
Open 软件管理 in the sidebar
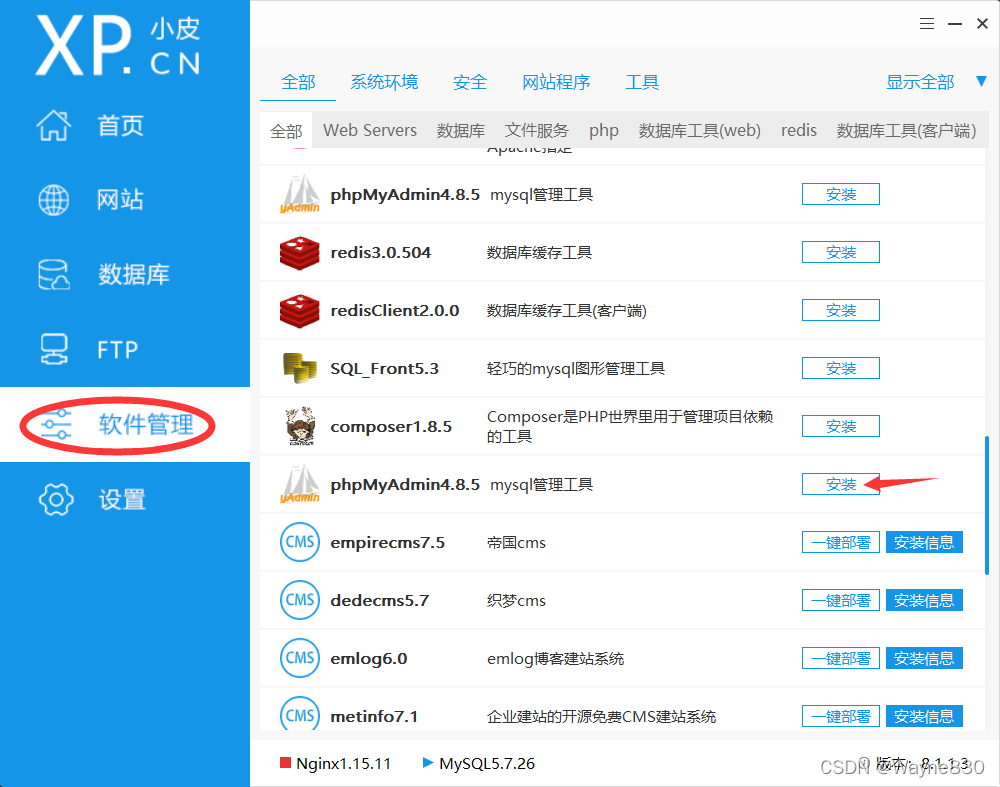click(x=146, y=424)
